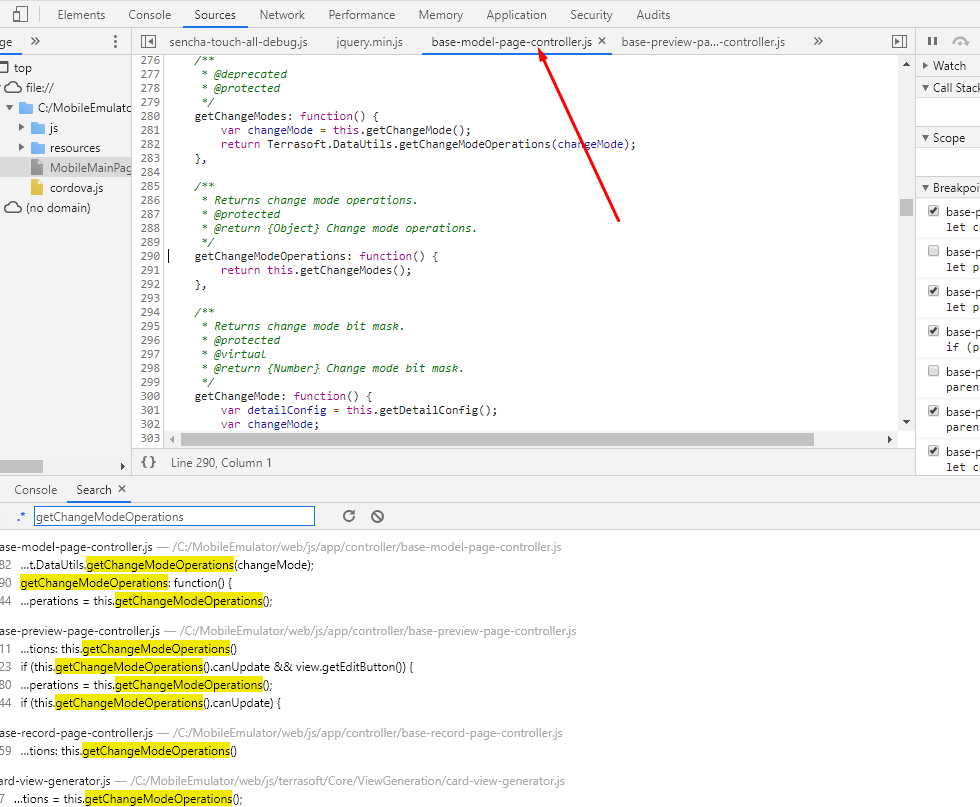Click the search query input field
The height and width of the screenshot is (807, 980).
point(174,516)
